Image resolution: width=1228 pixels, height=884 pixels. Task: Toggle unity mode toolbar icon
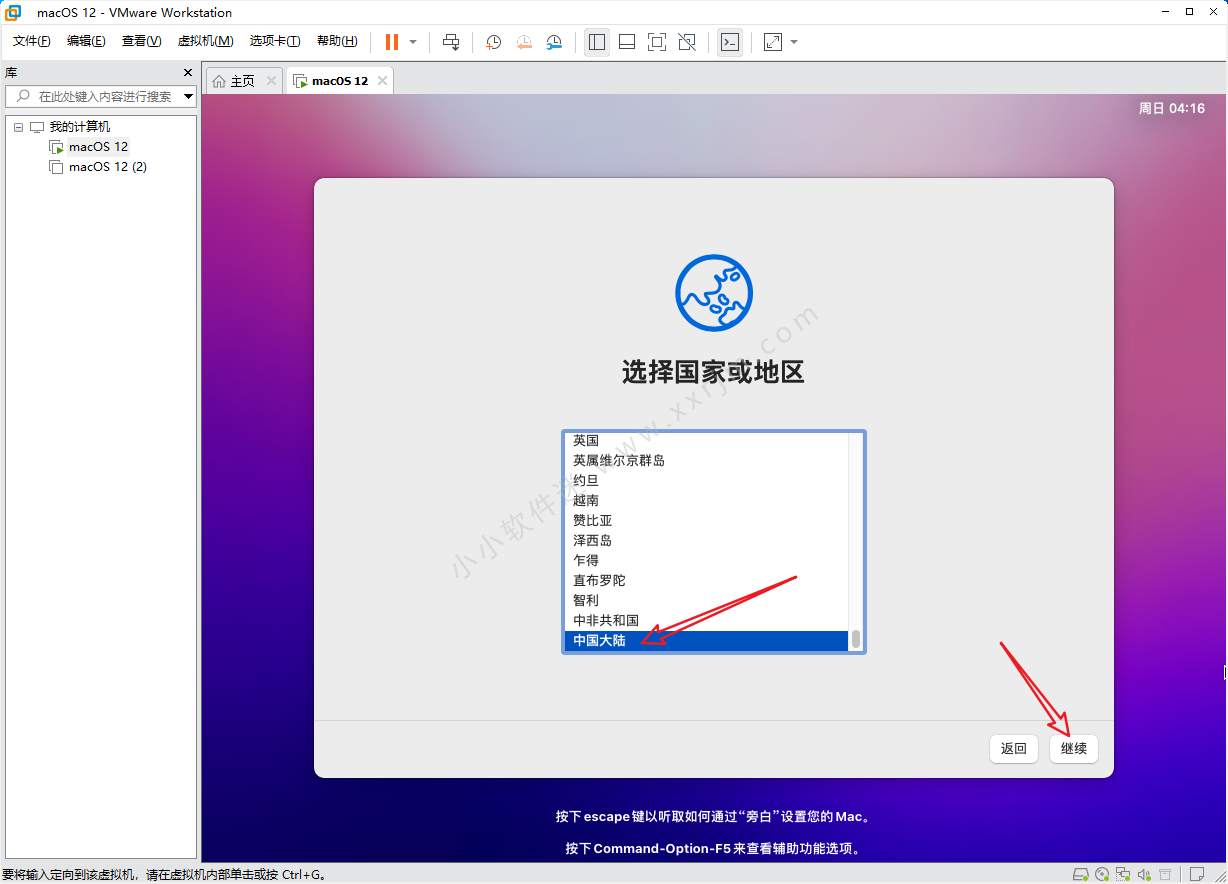point(687,42)
